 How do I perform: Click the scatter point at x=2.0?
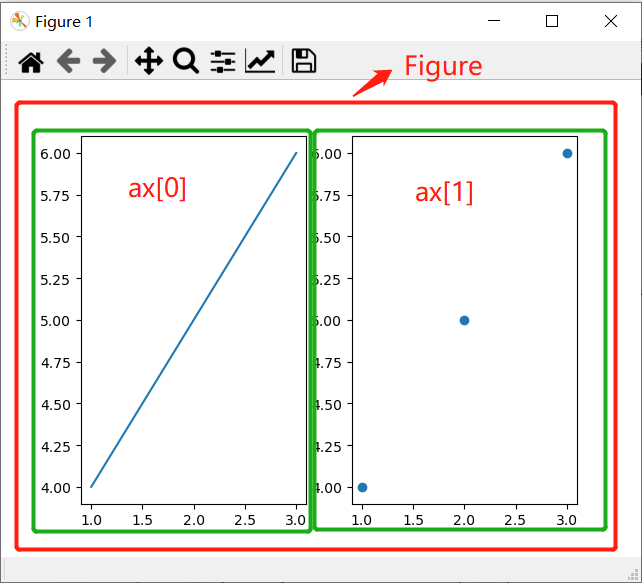(464, 320)
